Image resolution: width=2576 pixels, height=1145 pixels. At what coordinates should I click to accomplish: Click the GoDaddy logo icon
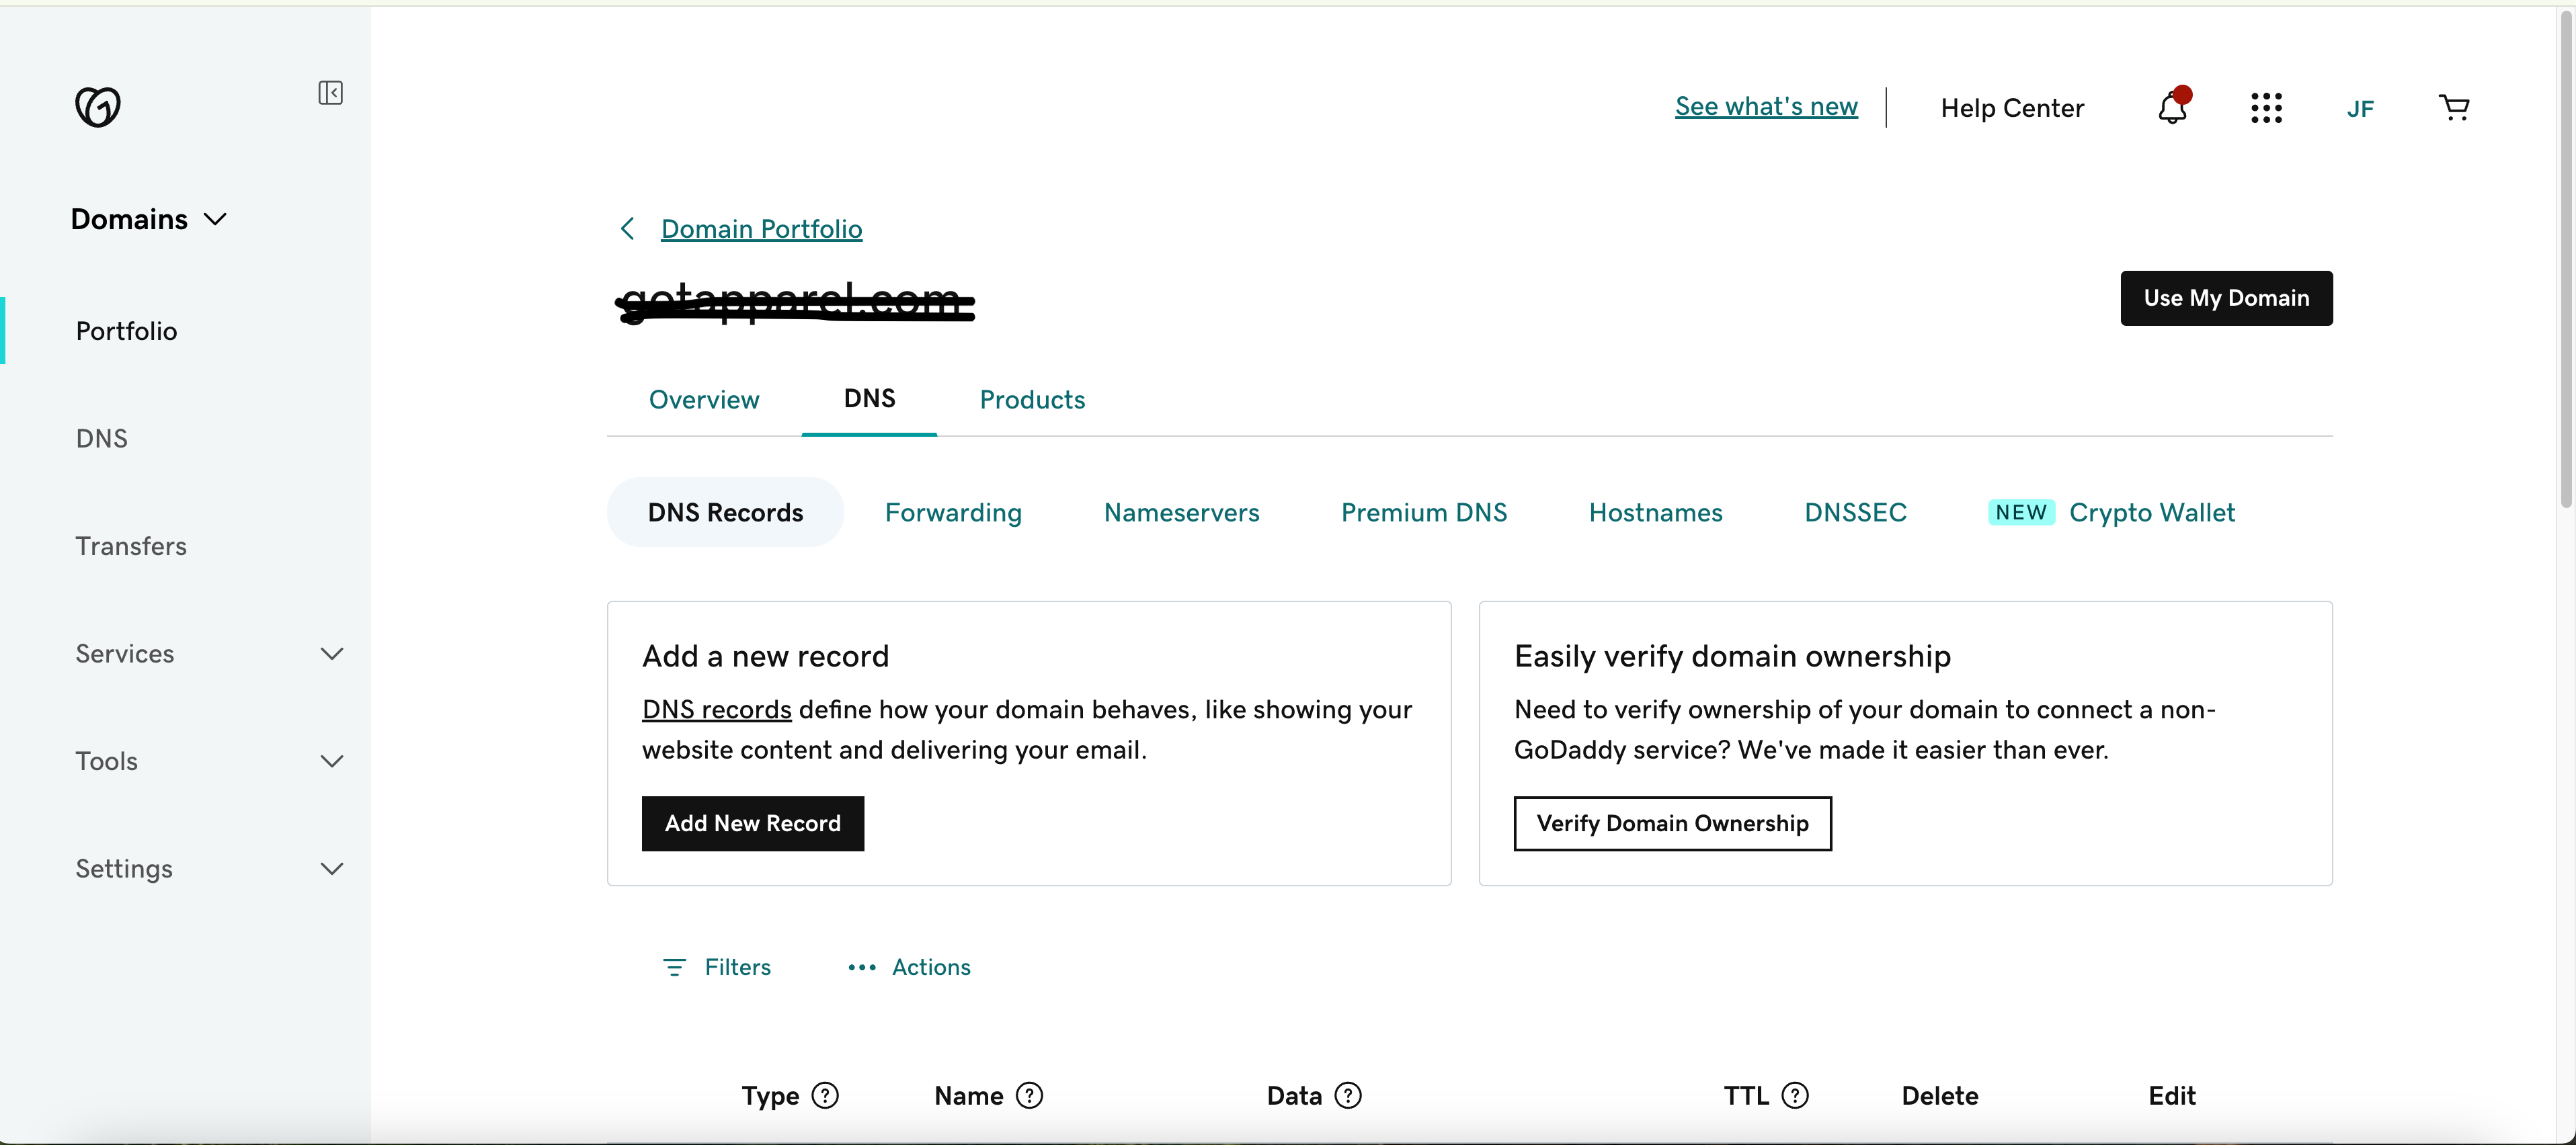click(98, 107)
